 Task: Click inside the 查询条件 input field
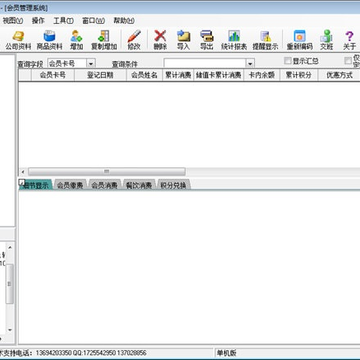[205, 63]
